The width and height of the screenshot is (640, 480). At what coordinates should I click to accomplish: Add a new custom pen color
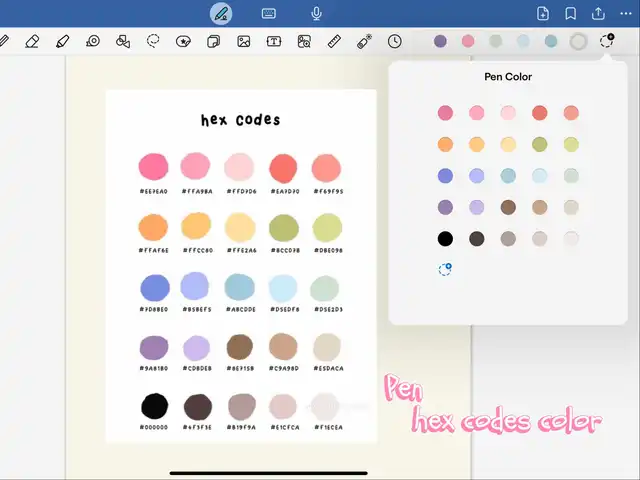click(x=445, y=270)
